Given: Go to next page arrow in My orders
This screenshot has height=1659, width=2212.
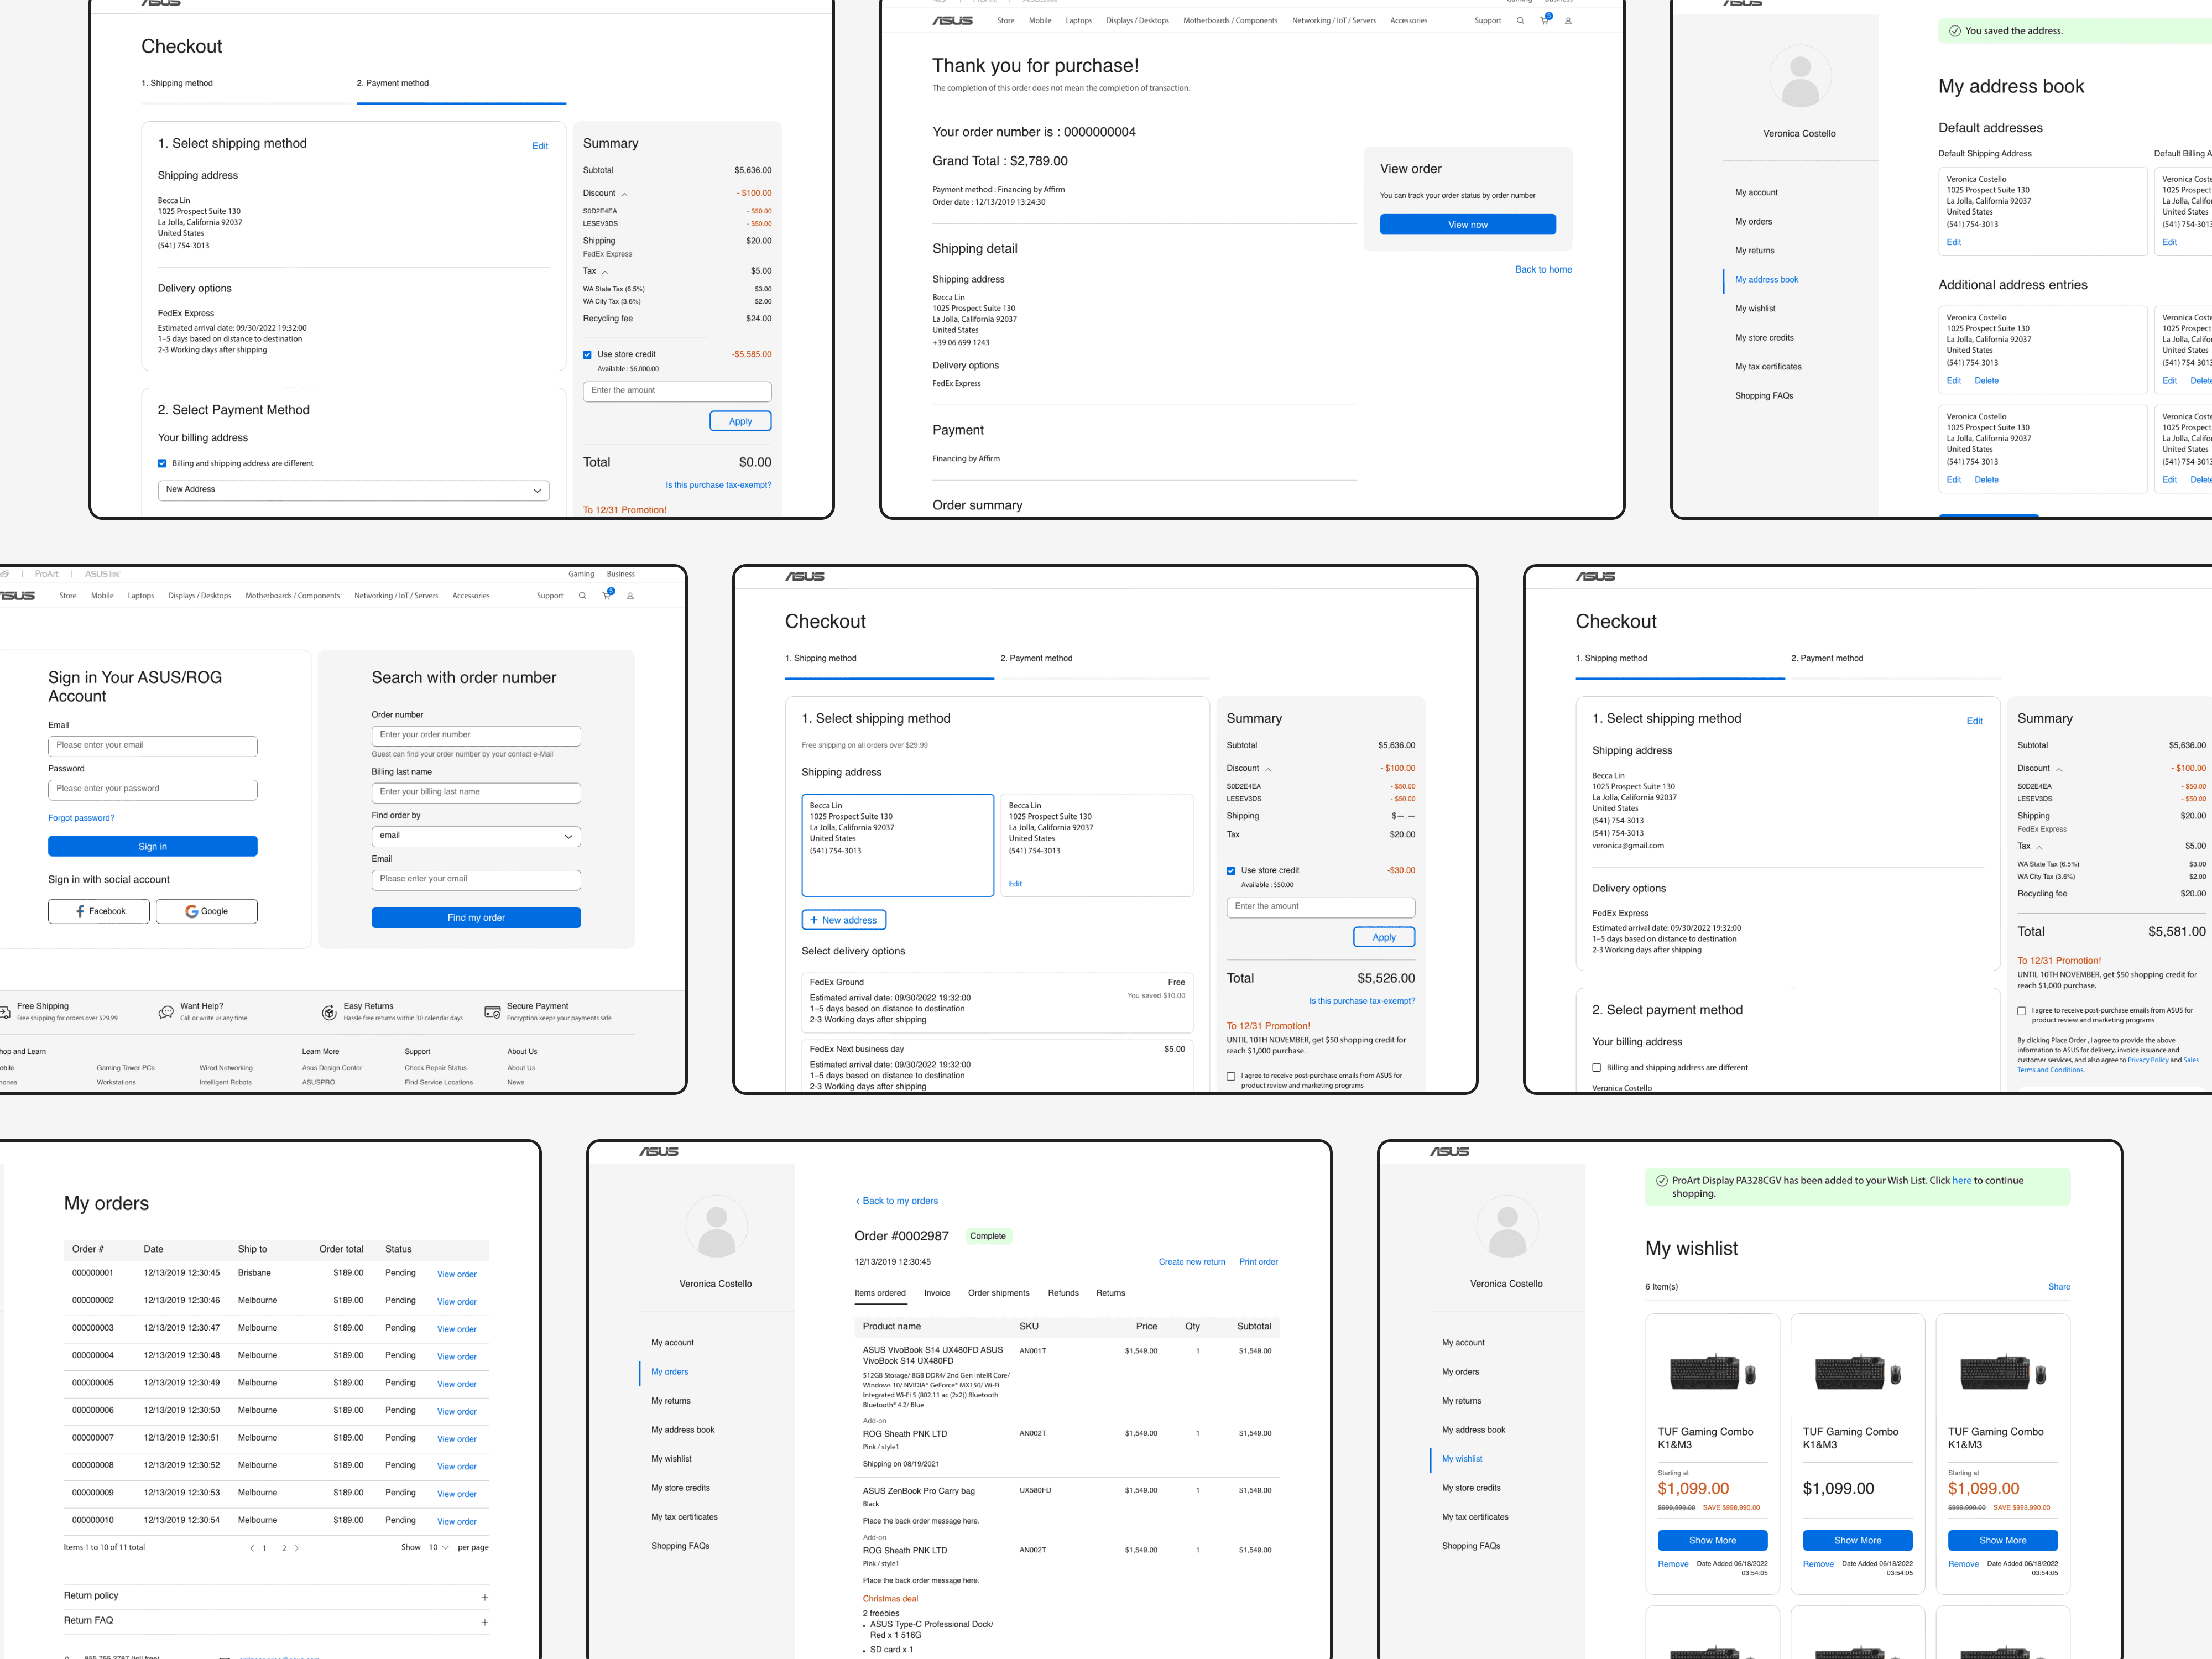Looking at the screenshot, I should click(297, 1548).
